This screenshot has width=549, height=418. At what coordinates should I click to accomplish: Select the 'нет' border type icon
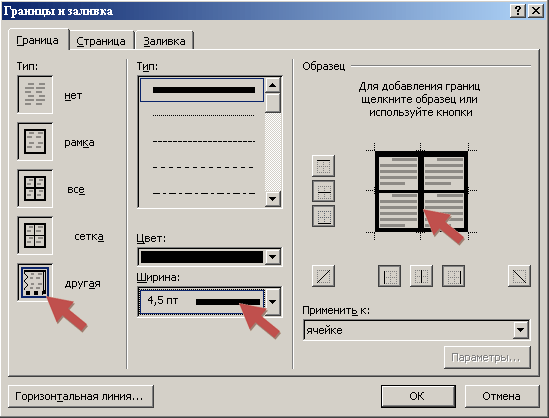(x=35, y=95)
